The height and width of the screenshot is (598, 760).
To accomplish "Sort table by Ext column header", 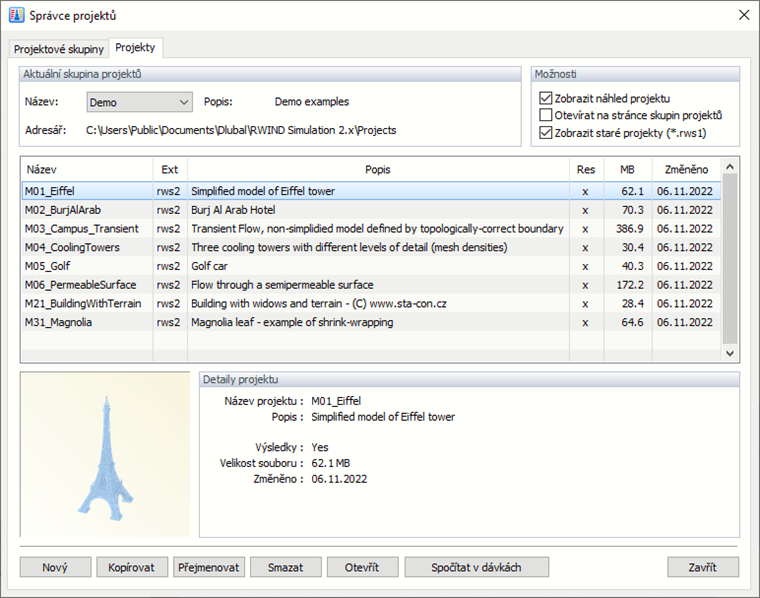I will (170, 170).
